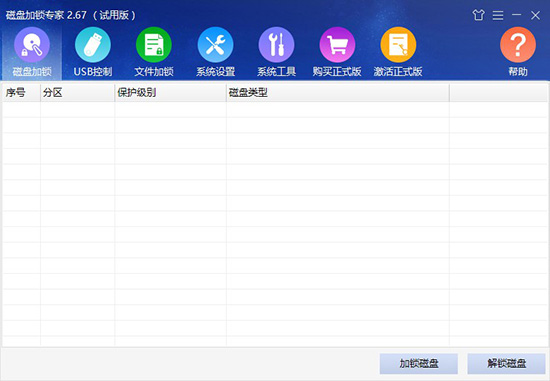Minimize the 磁盘加锁专家 window
Screen dimensions: 550x381
pos(516,15)
